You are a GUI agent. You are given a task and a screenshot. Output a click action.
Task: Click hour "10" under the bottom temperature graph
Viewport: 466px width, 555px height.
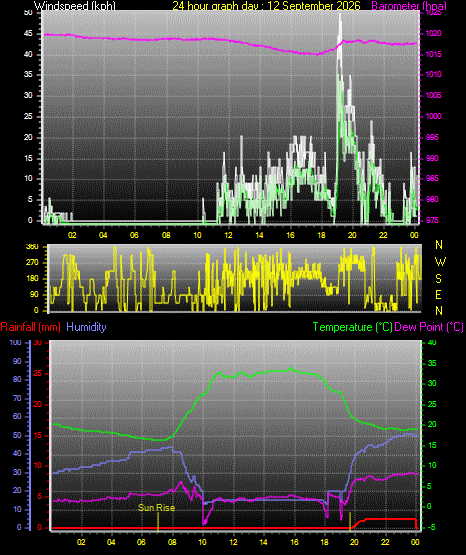tap(202, 542)
